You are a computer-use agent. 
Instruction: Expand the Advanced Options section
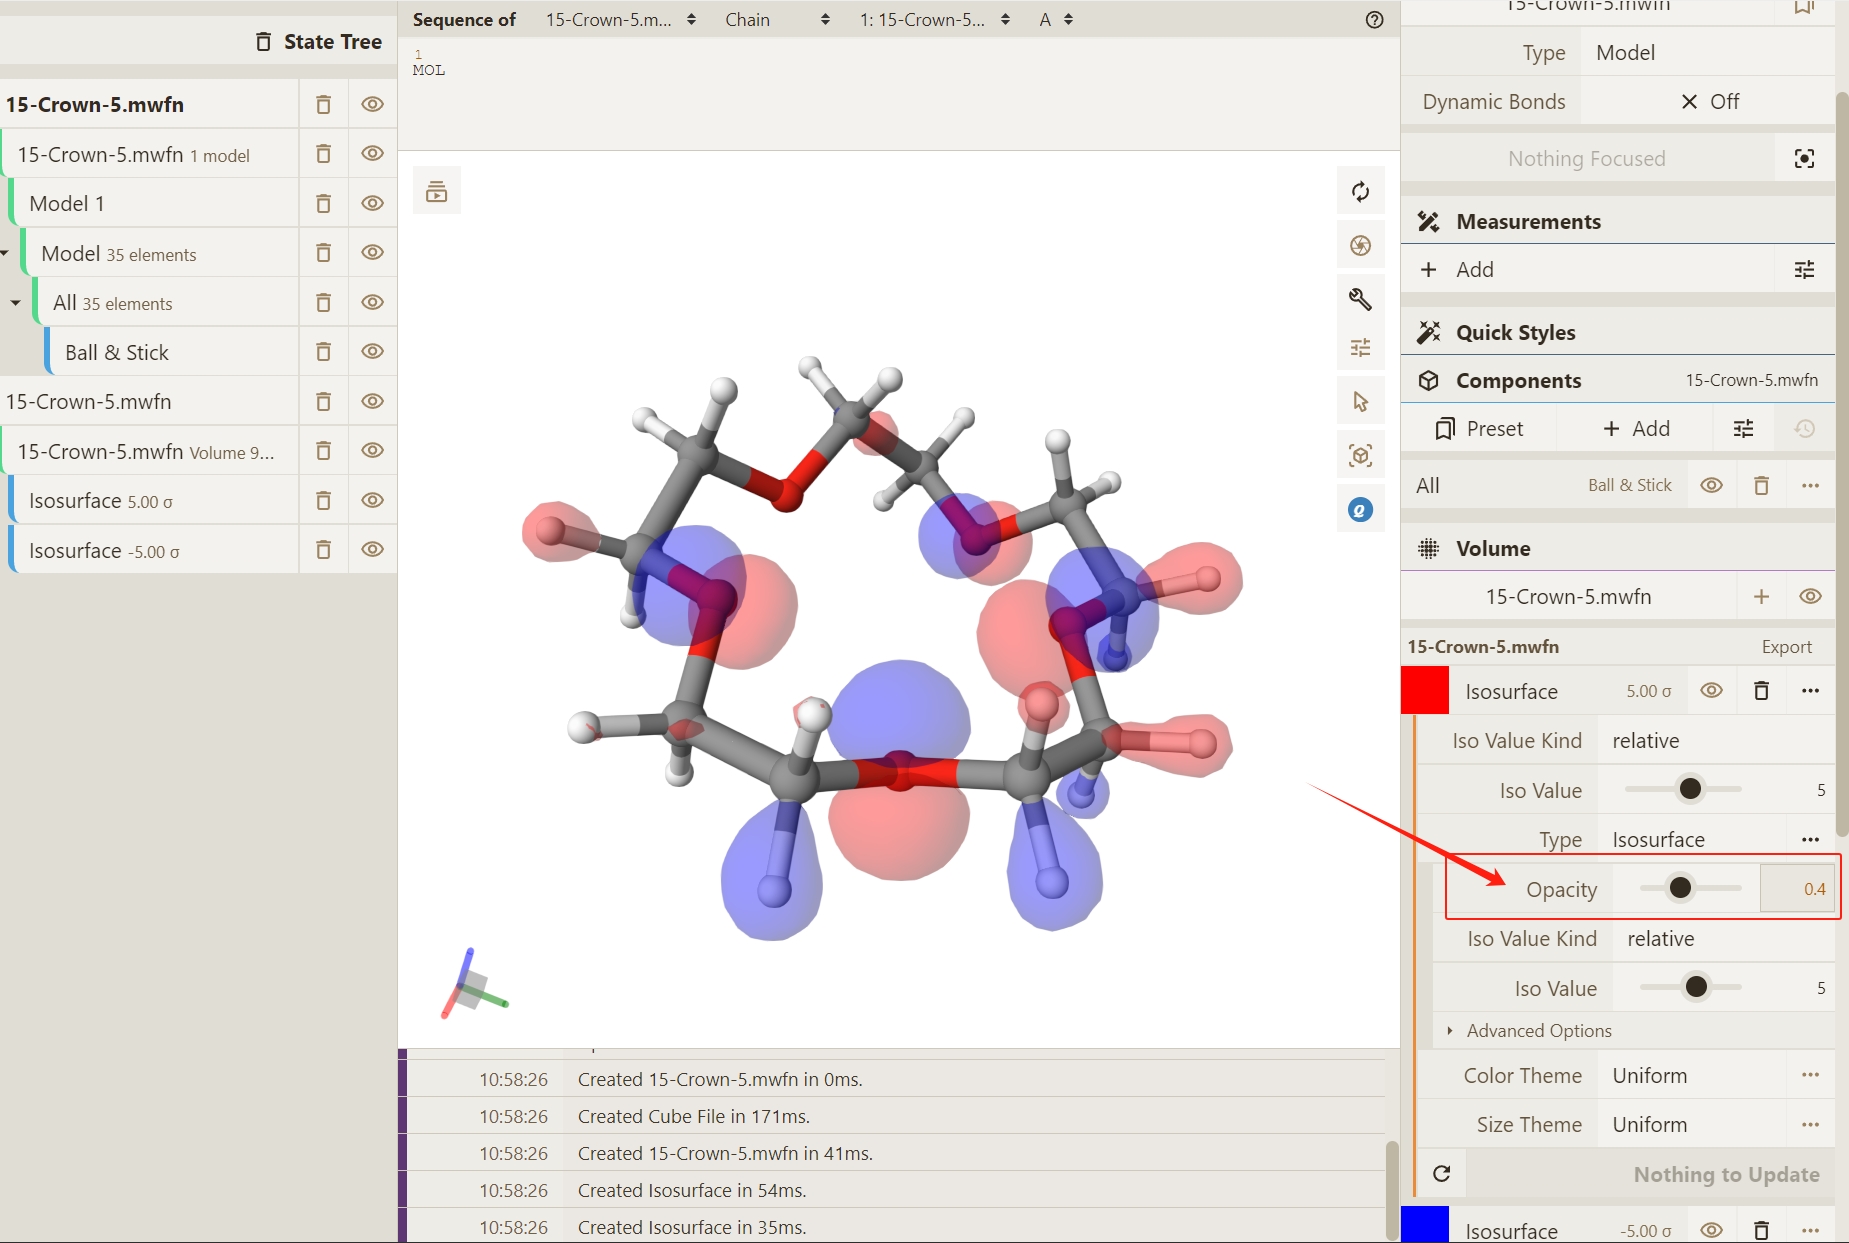[1538, 1031]
